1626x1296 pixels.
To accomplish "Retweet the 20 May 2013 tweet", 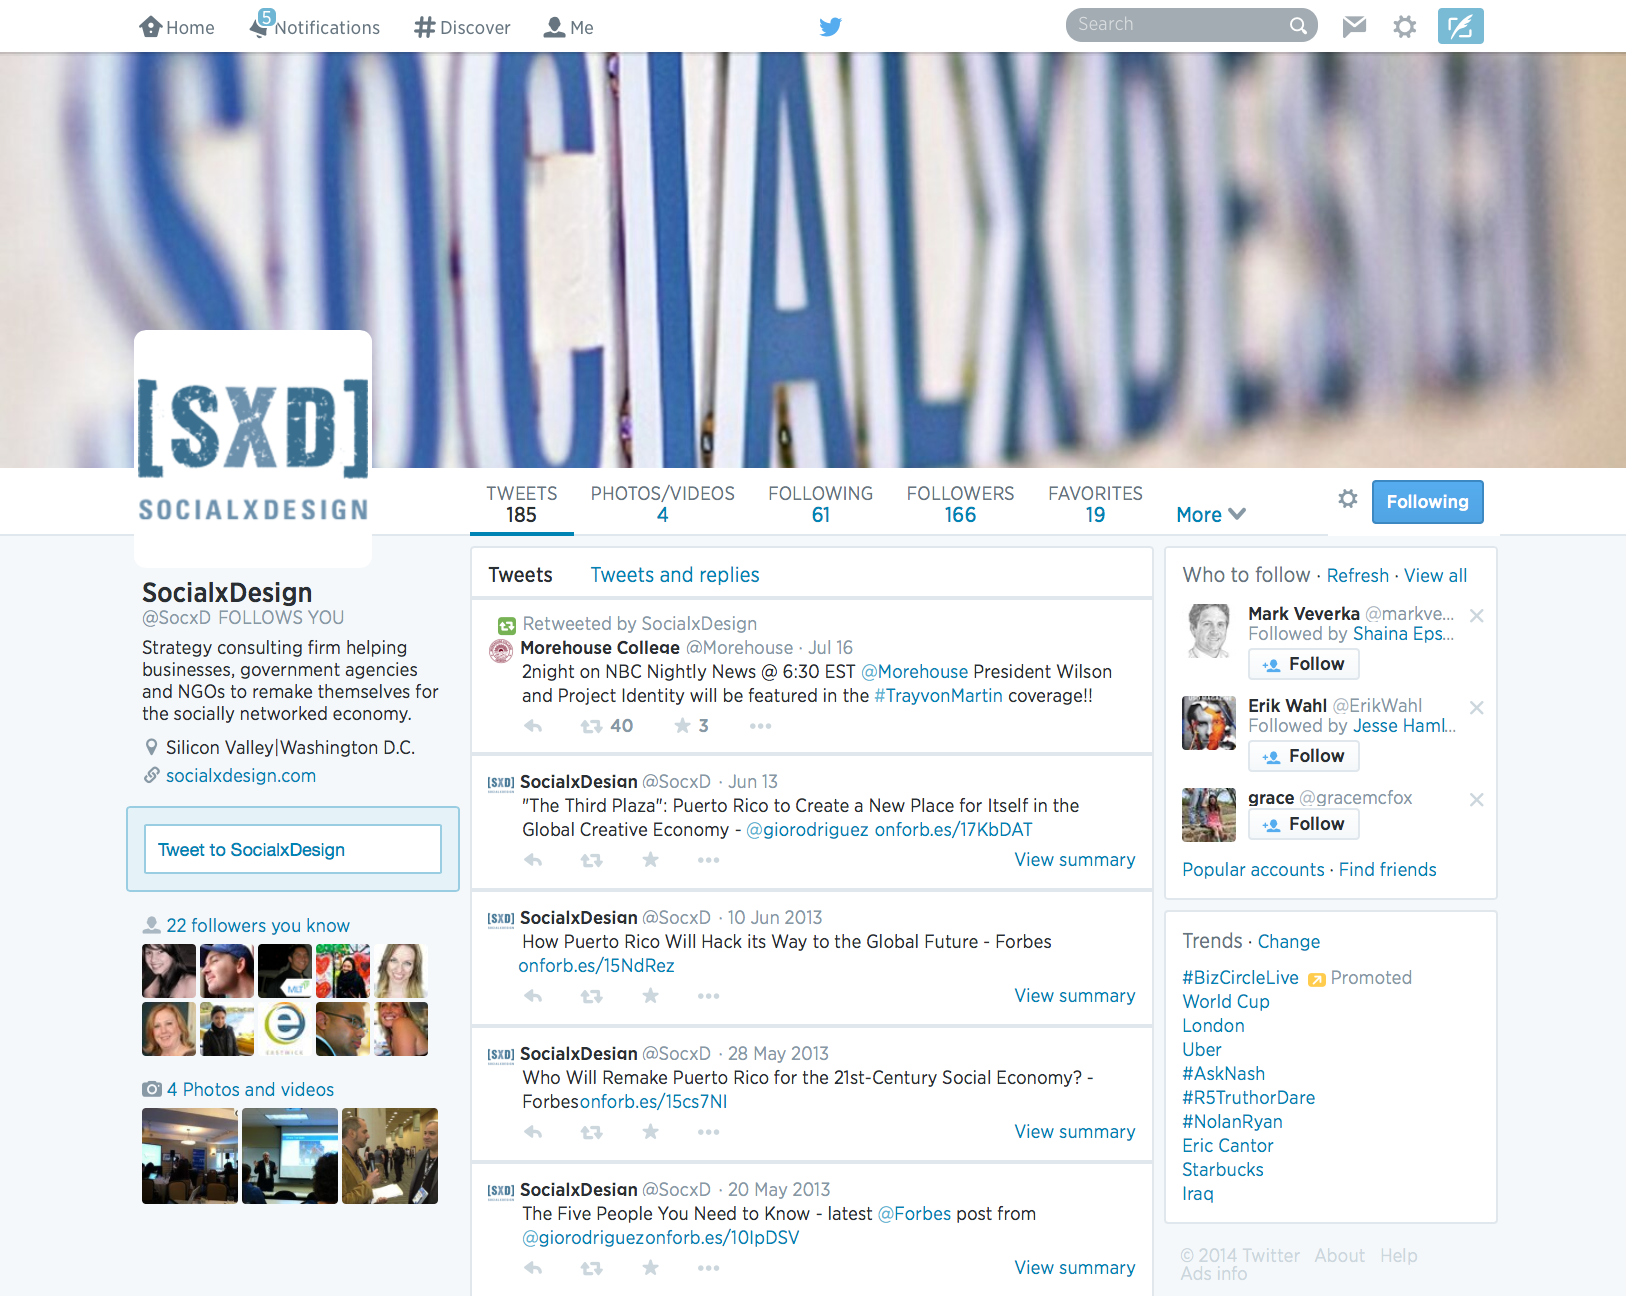I will click(592, 1268).
